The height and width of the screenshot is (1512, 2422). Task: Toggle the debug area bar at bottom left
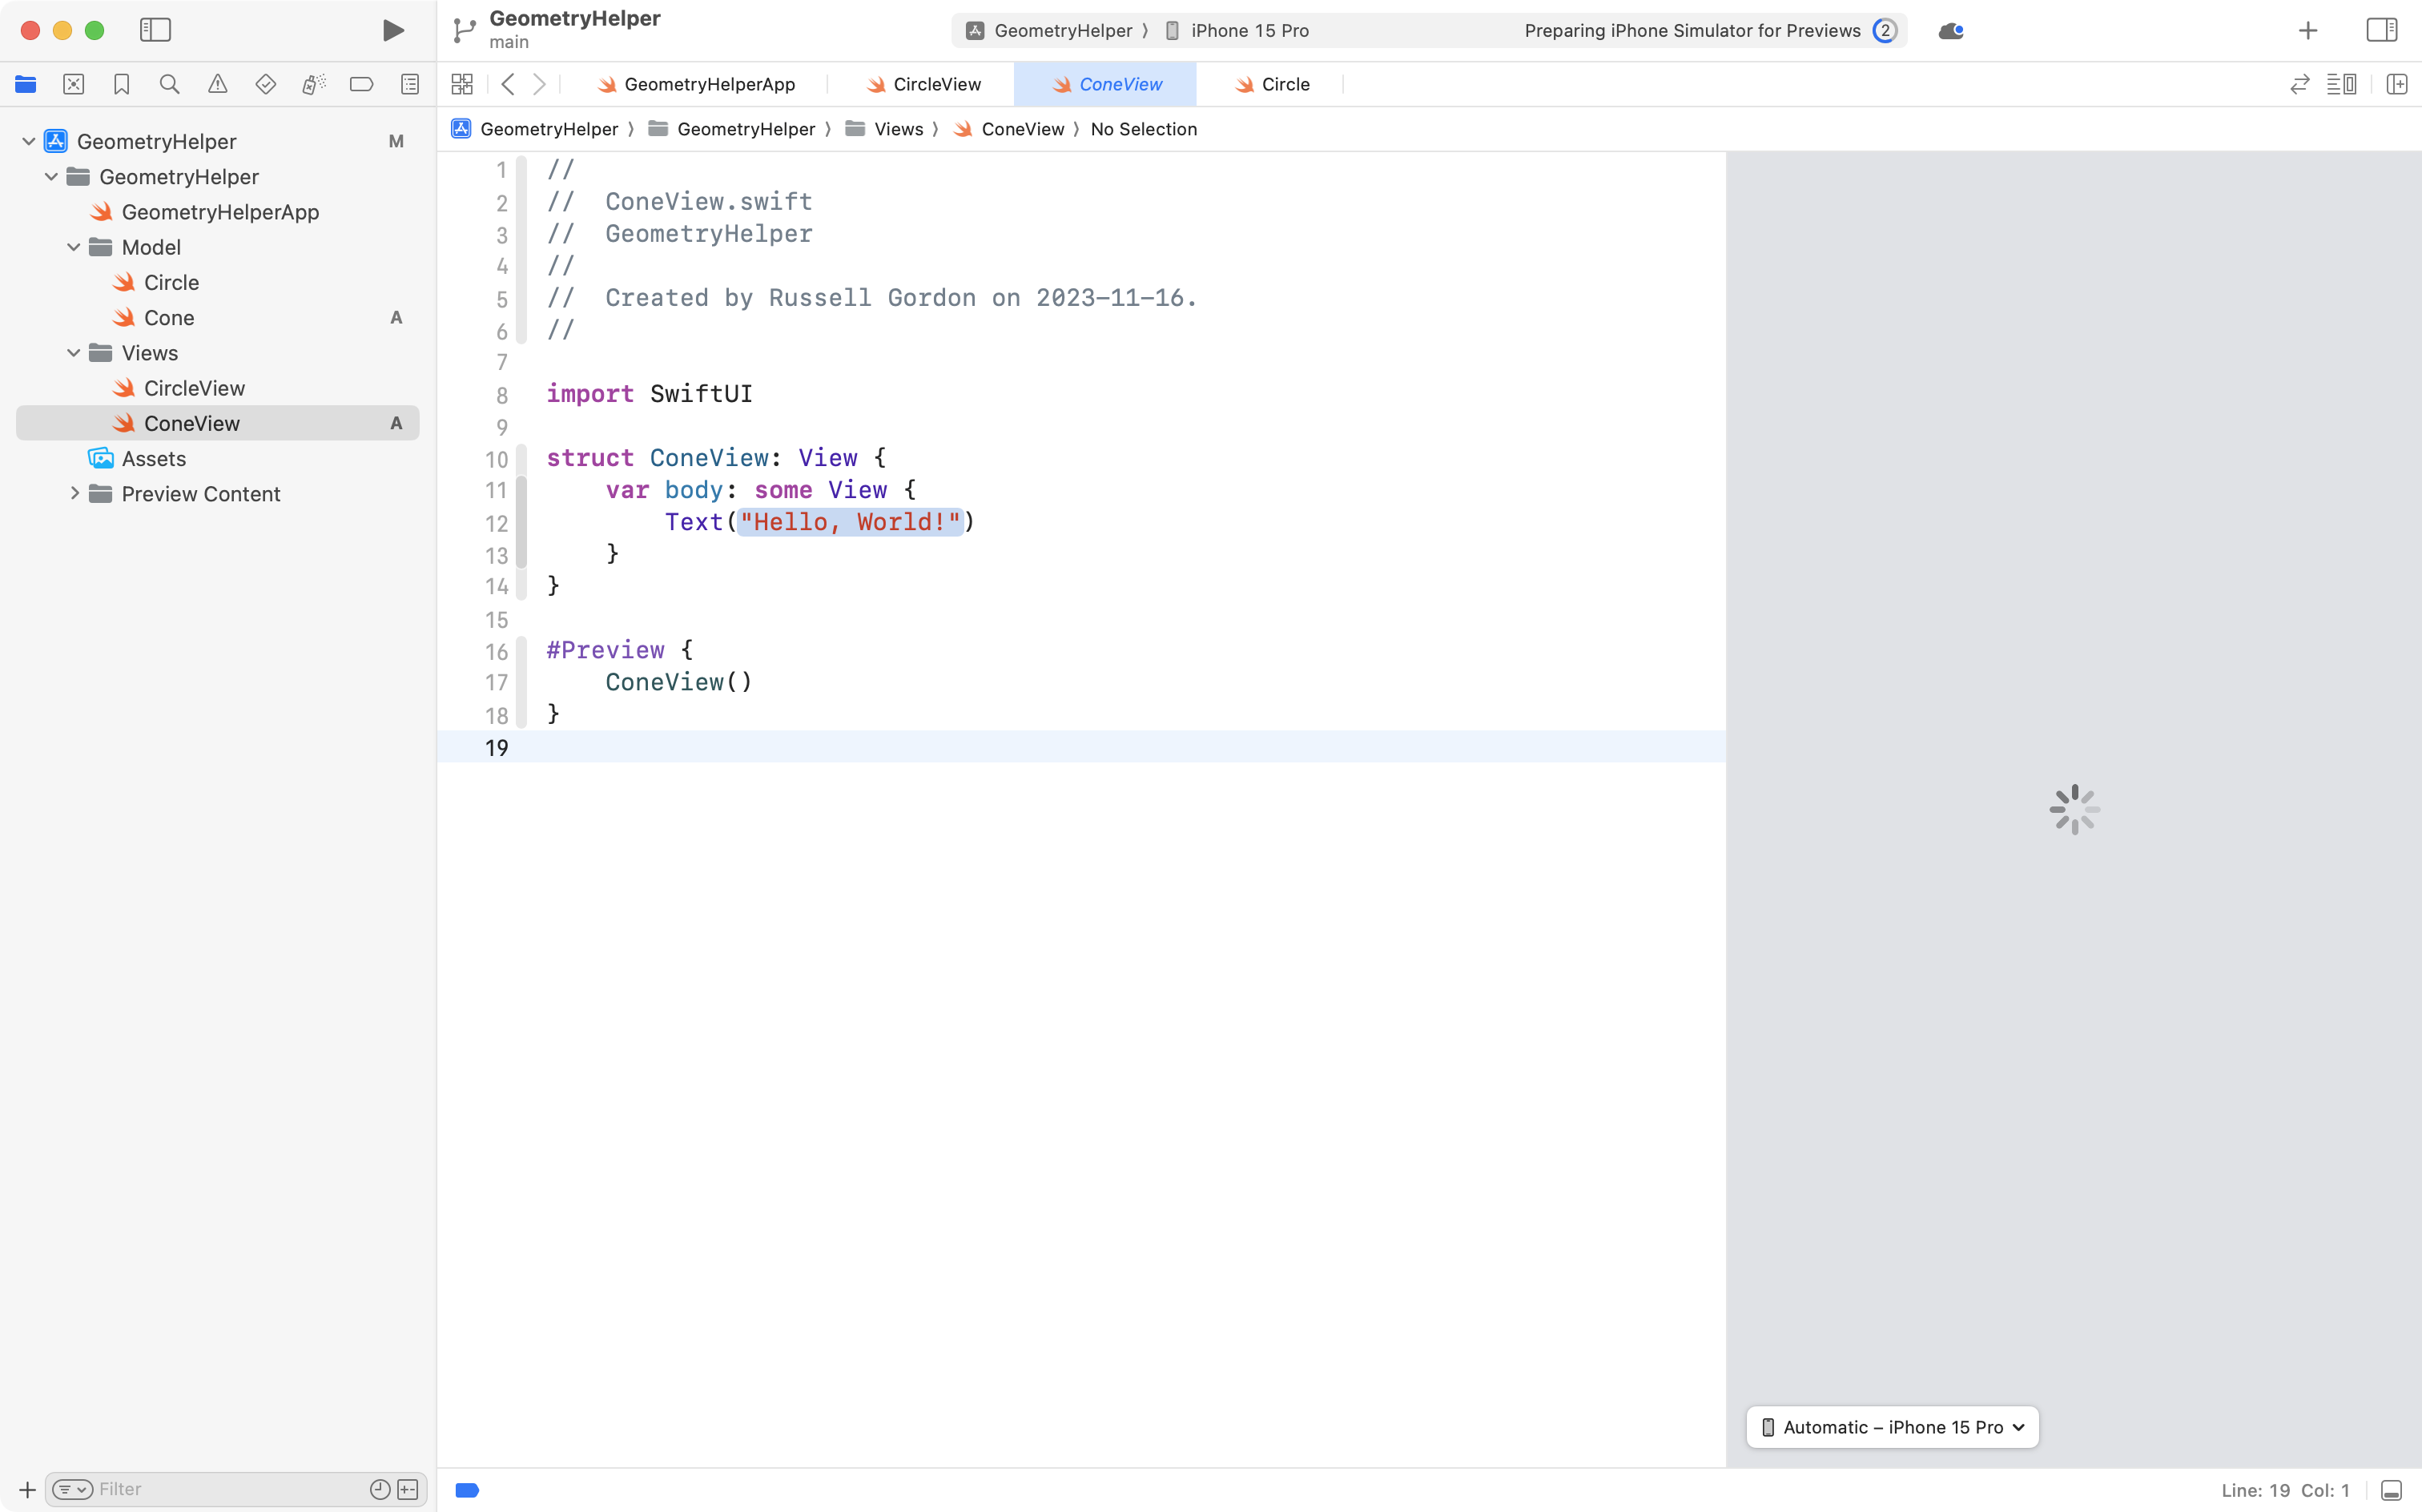point(467,1489)
